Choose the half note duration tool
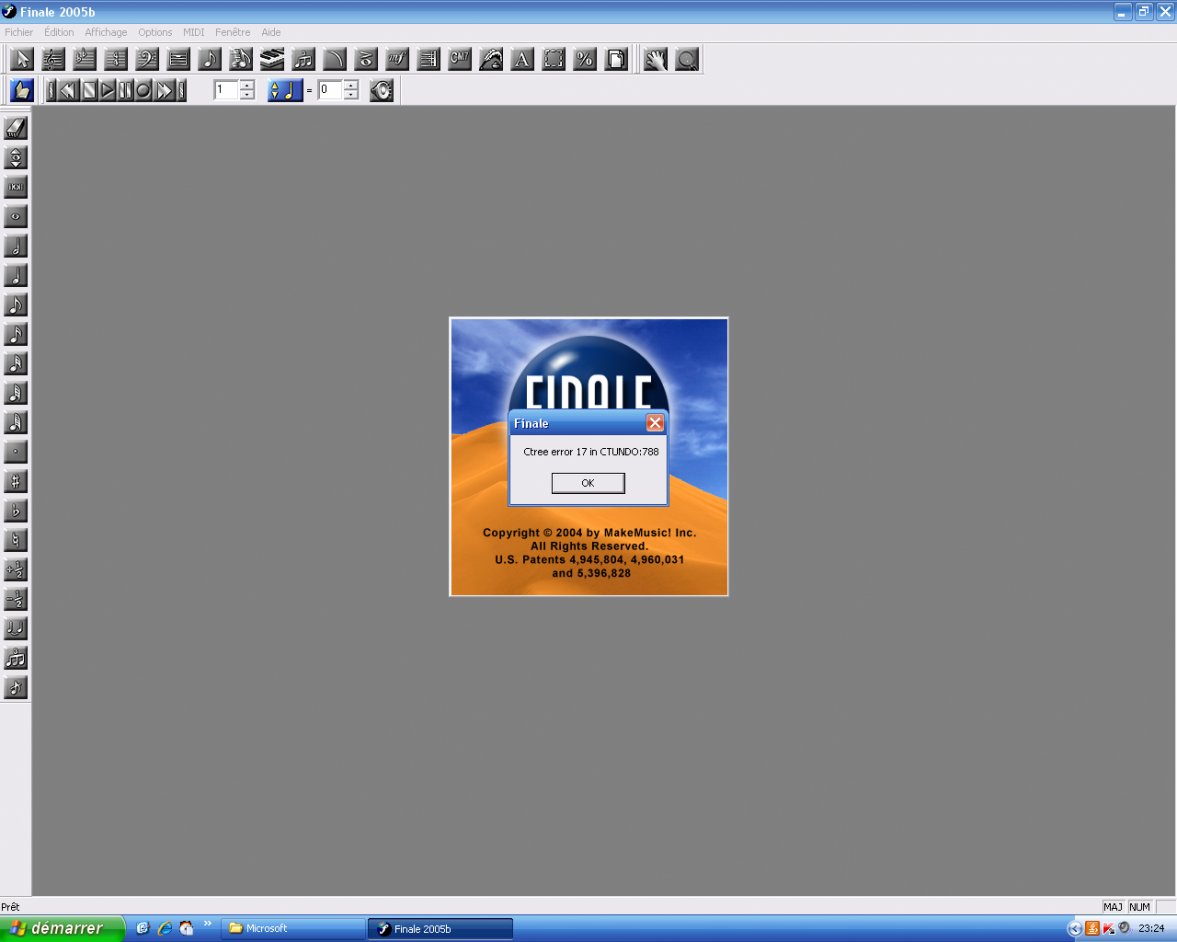 (16, 246)
